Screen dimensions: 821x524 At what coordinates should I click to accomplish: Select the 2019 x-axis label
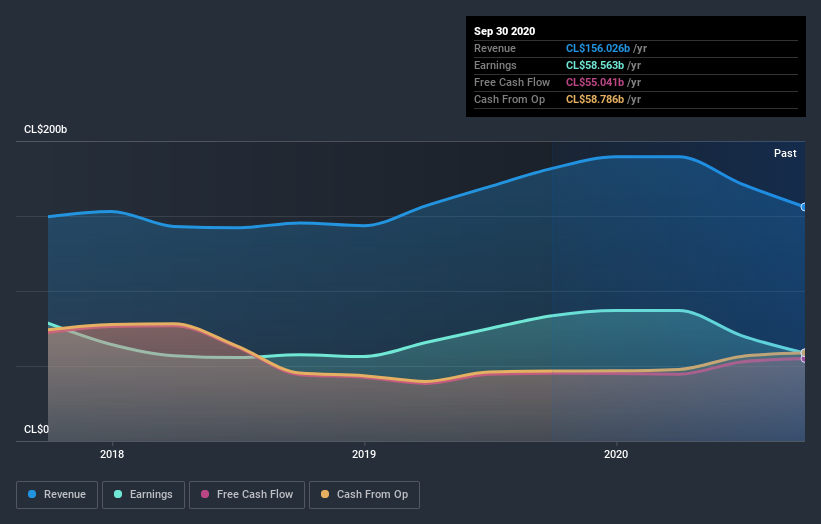(364, 454)
